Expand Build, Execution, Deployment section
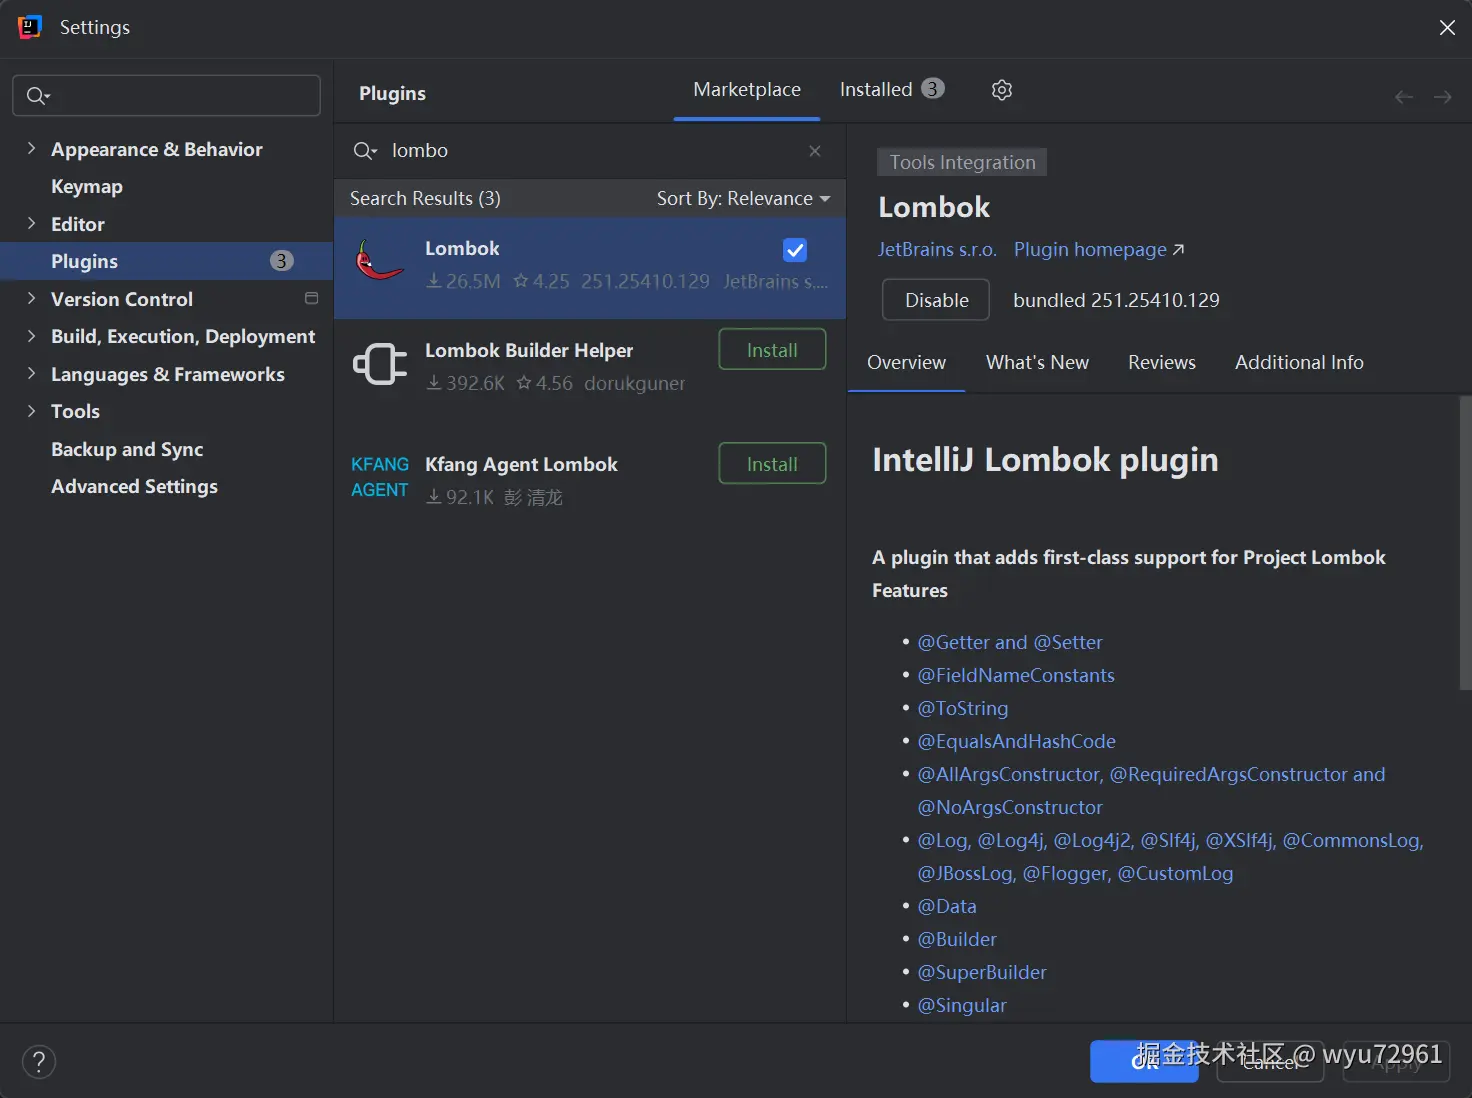The width and height of the screenshot is (1472, 1098). [31, 336]
